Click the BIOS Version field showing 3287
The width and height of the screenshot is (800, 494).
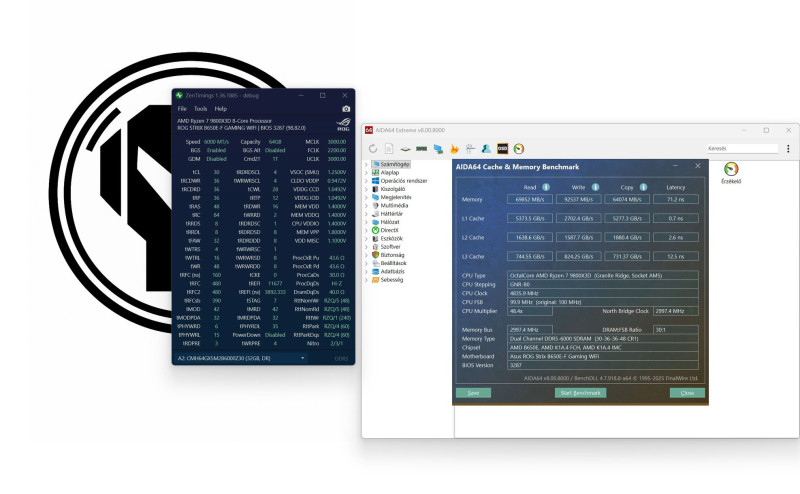(x=603, y=365)
